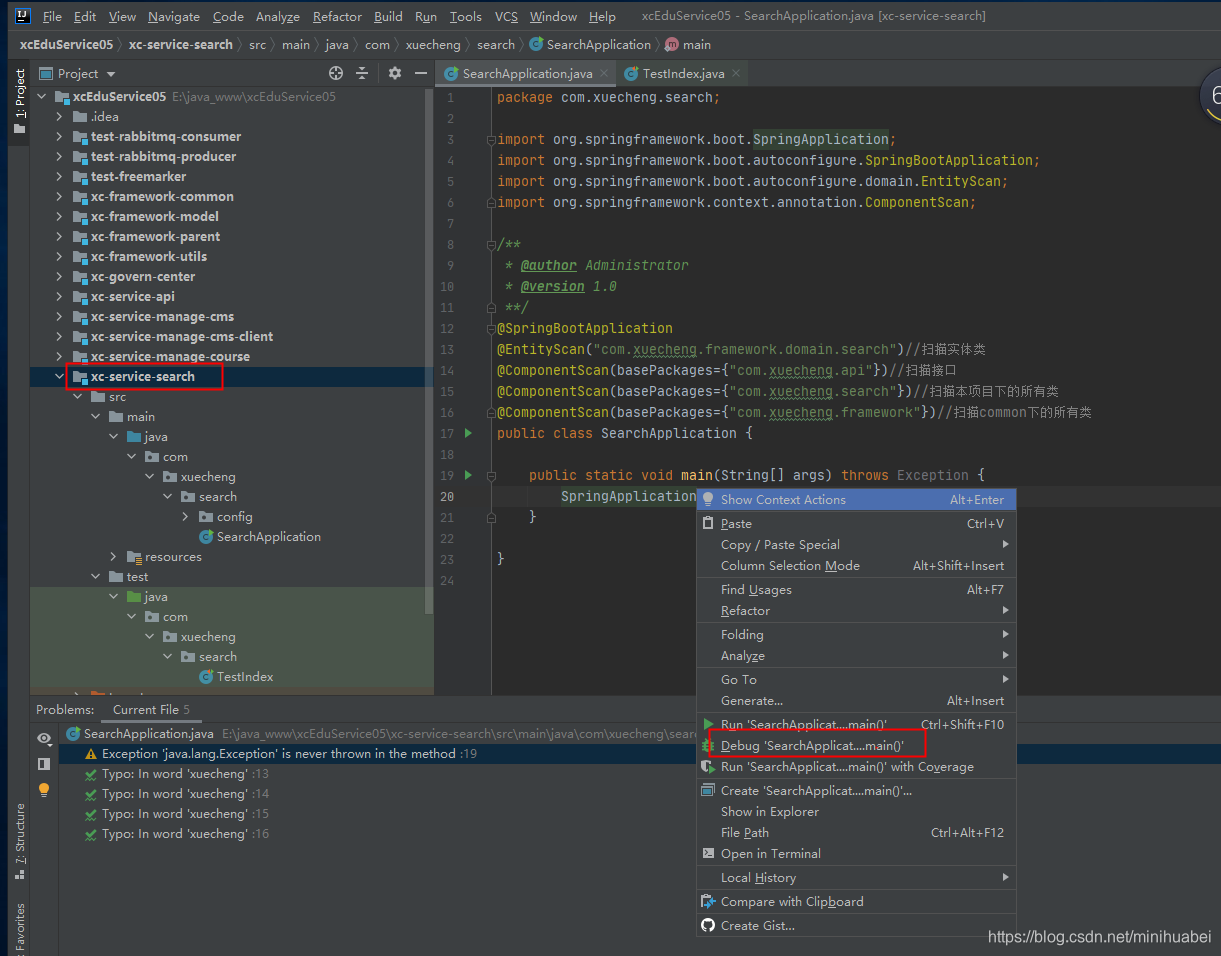Close the TestIndex.java editor tab

[x=736, y=73]
